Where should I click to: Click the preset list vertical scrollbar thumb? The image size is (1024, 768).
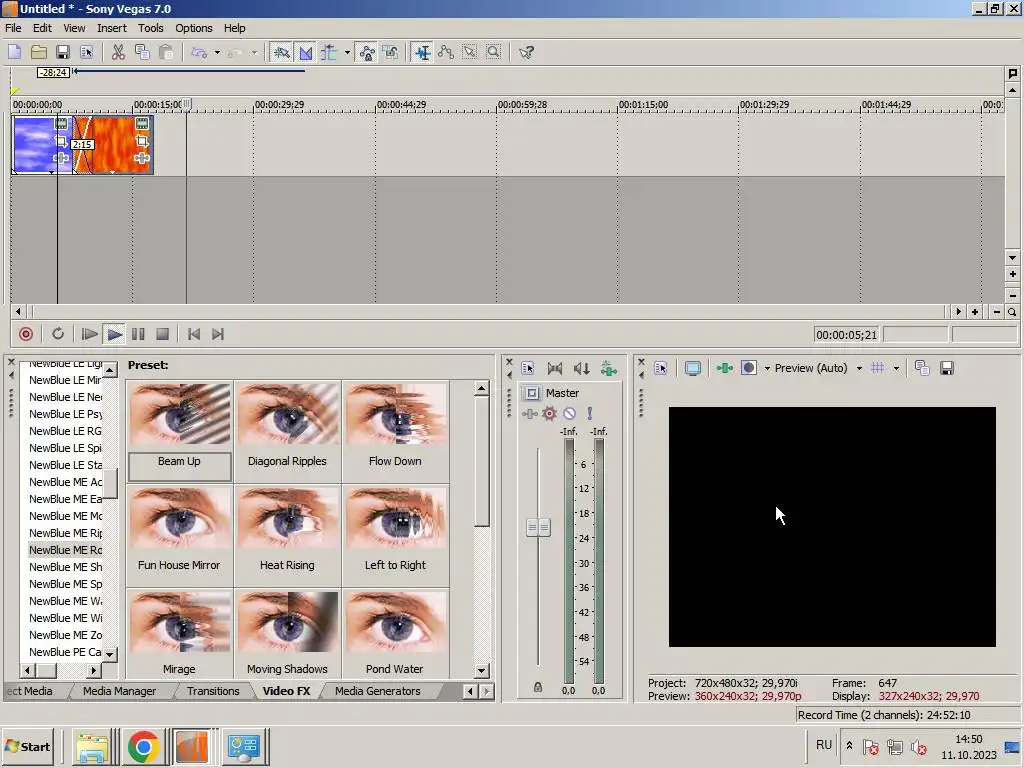click(x=481, y=461)
